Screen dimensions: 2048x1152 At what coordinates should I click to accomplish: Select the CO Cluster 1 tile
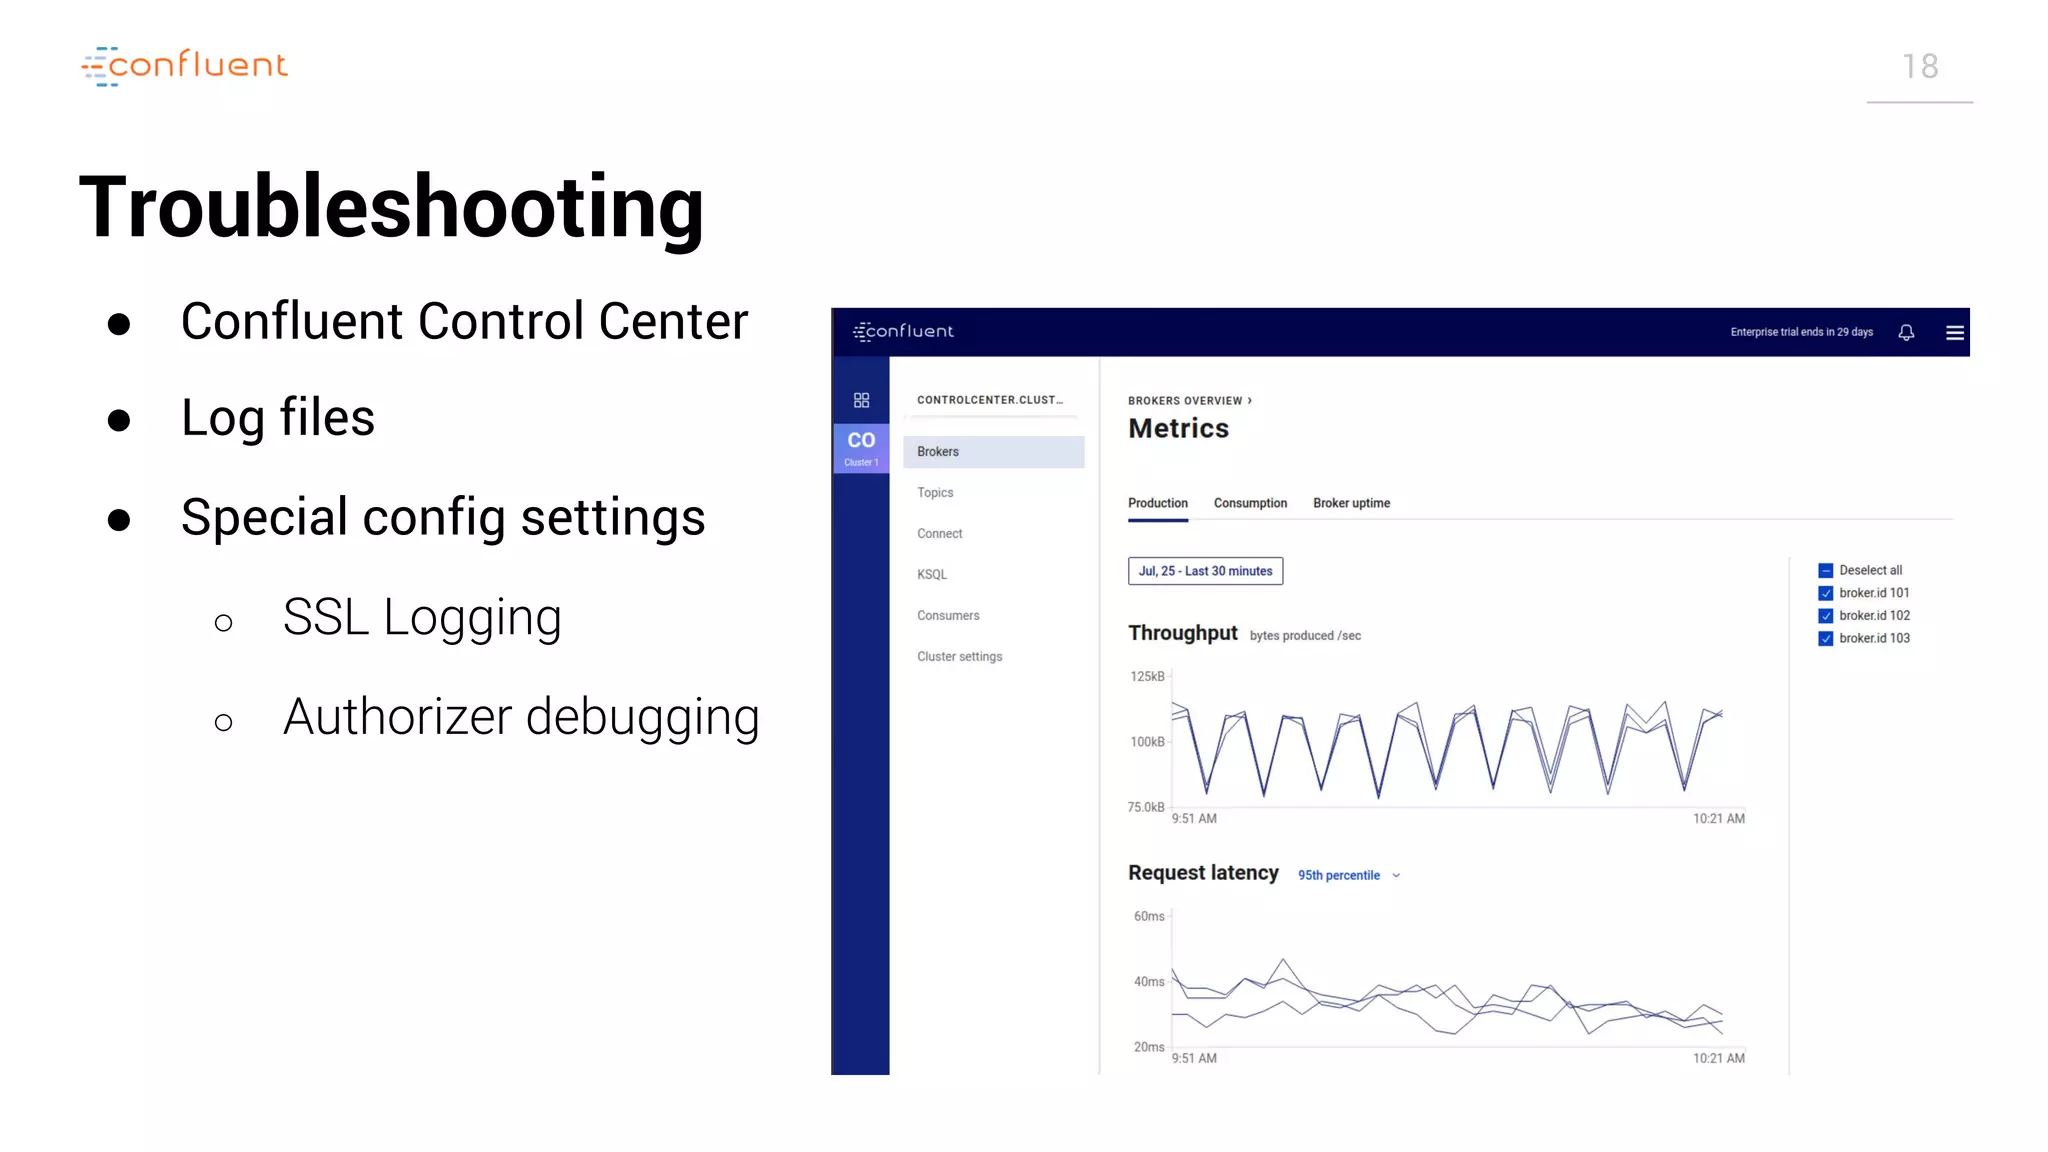(x=861, y=448)
